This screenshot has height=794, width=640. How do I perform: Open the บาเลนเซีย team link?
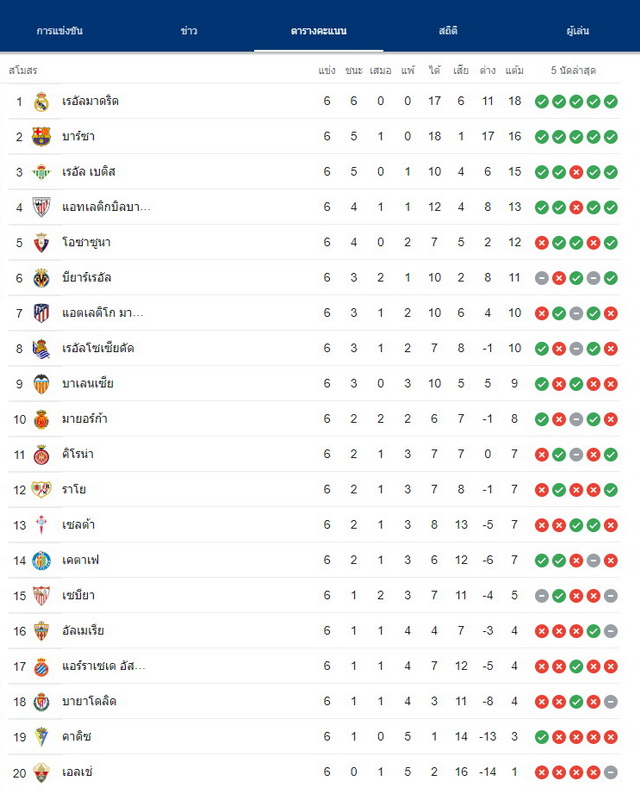[88, 383]
